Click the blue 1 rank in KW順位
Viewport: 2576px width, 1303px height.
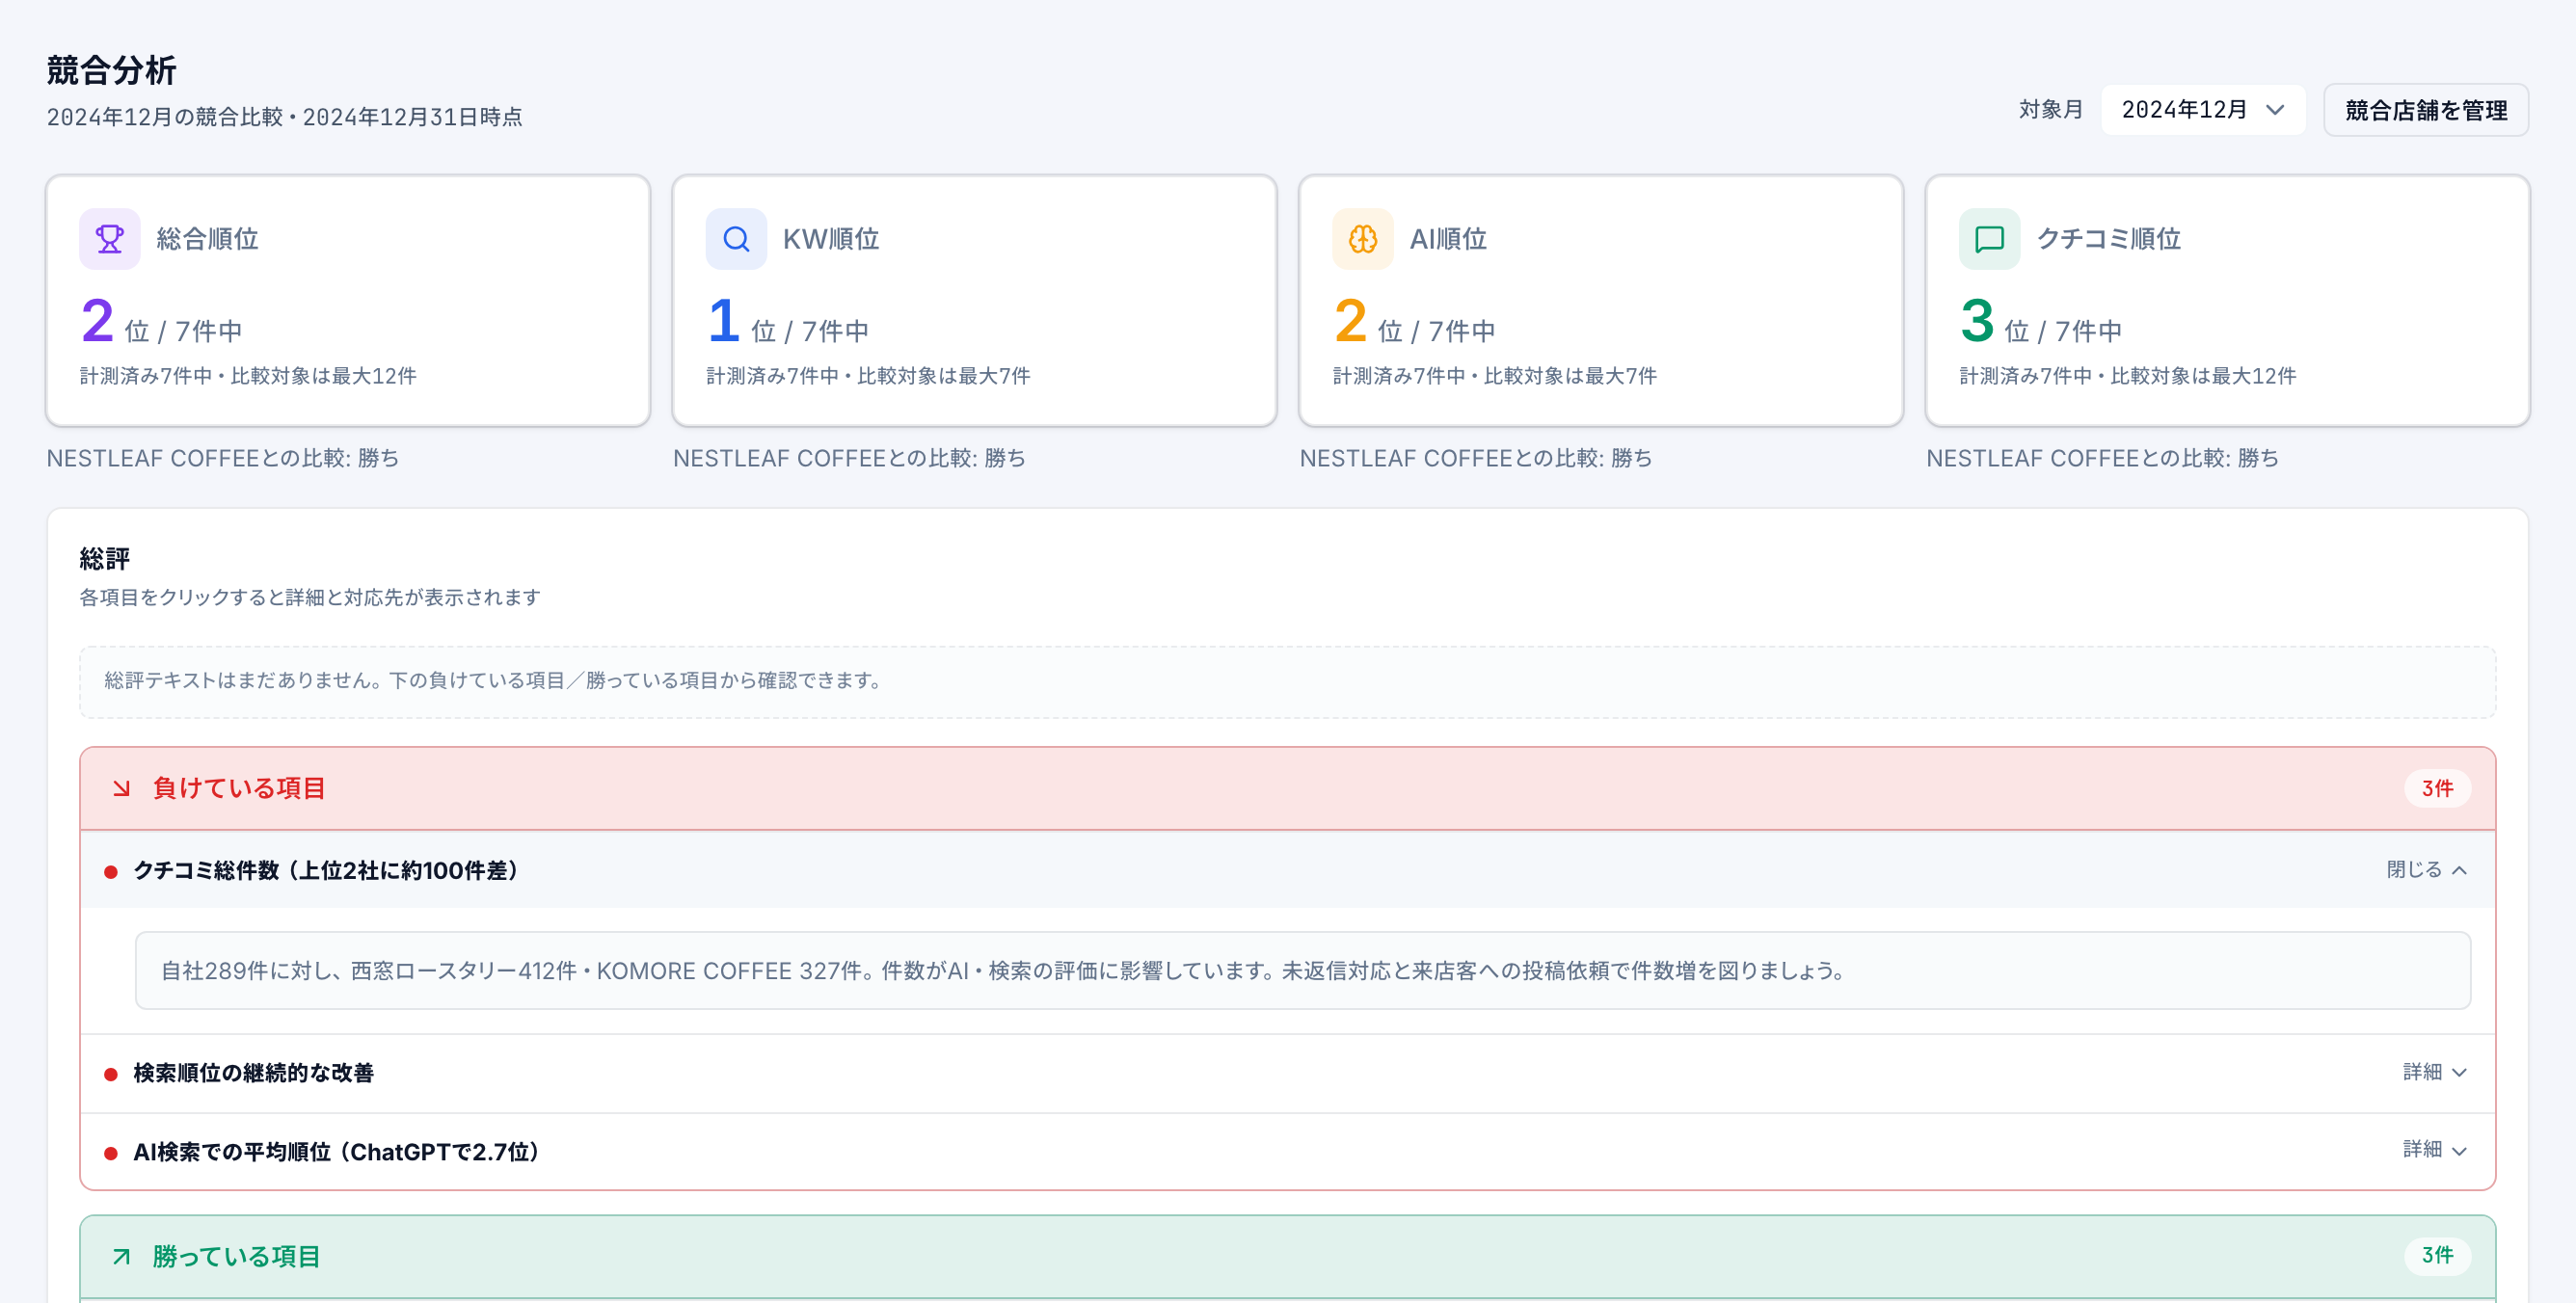click(724, 321)
